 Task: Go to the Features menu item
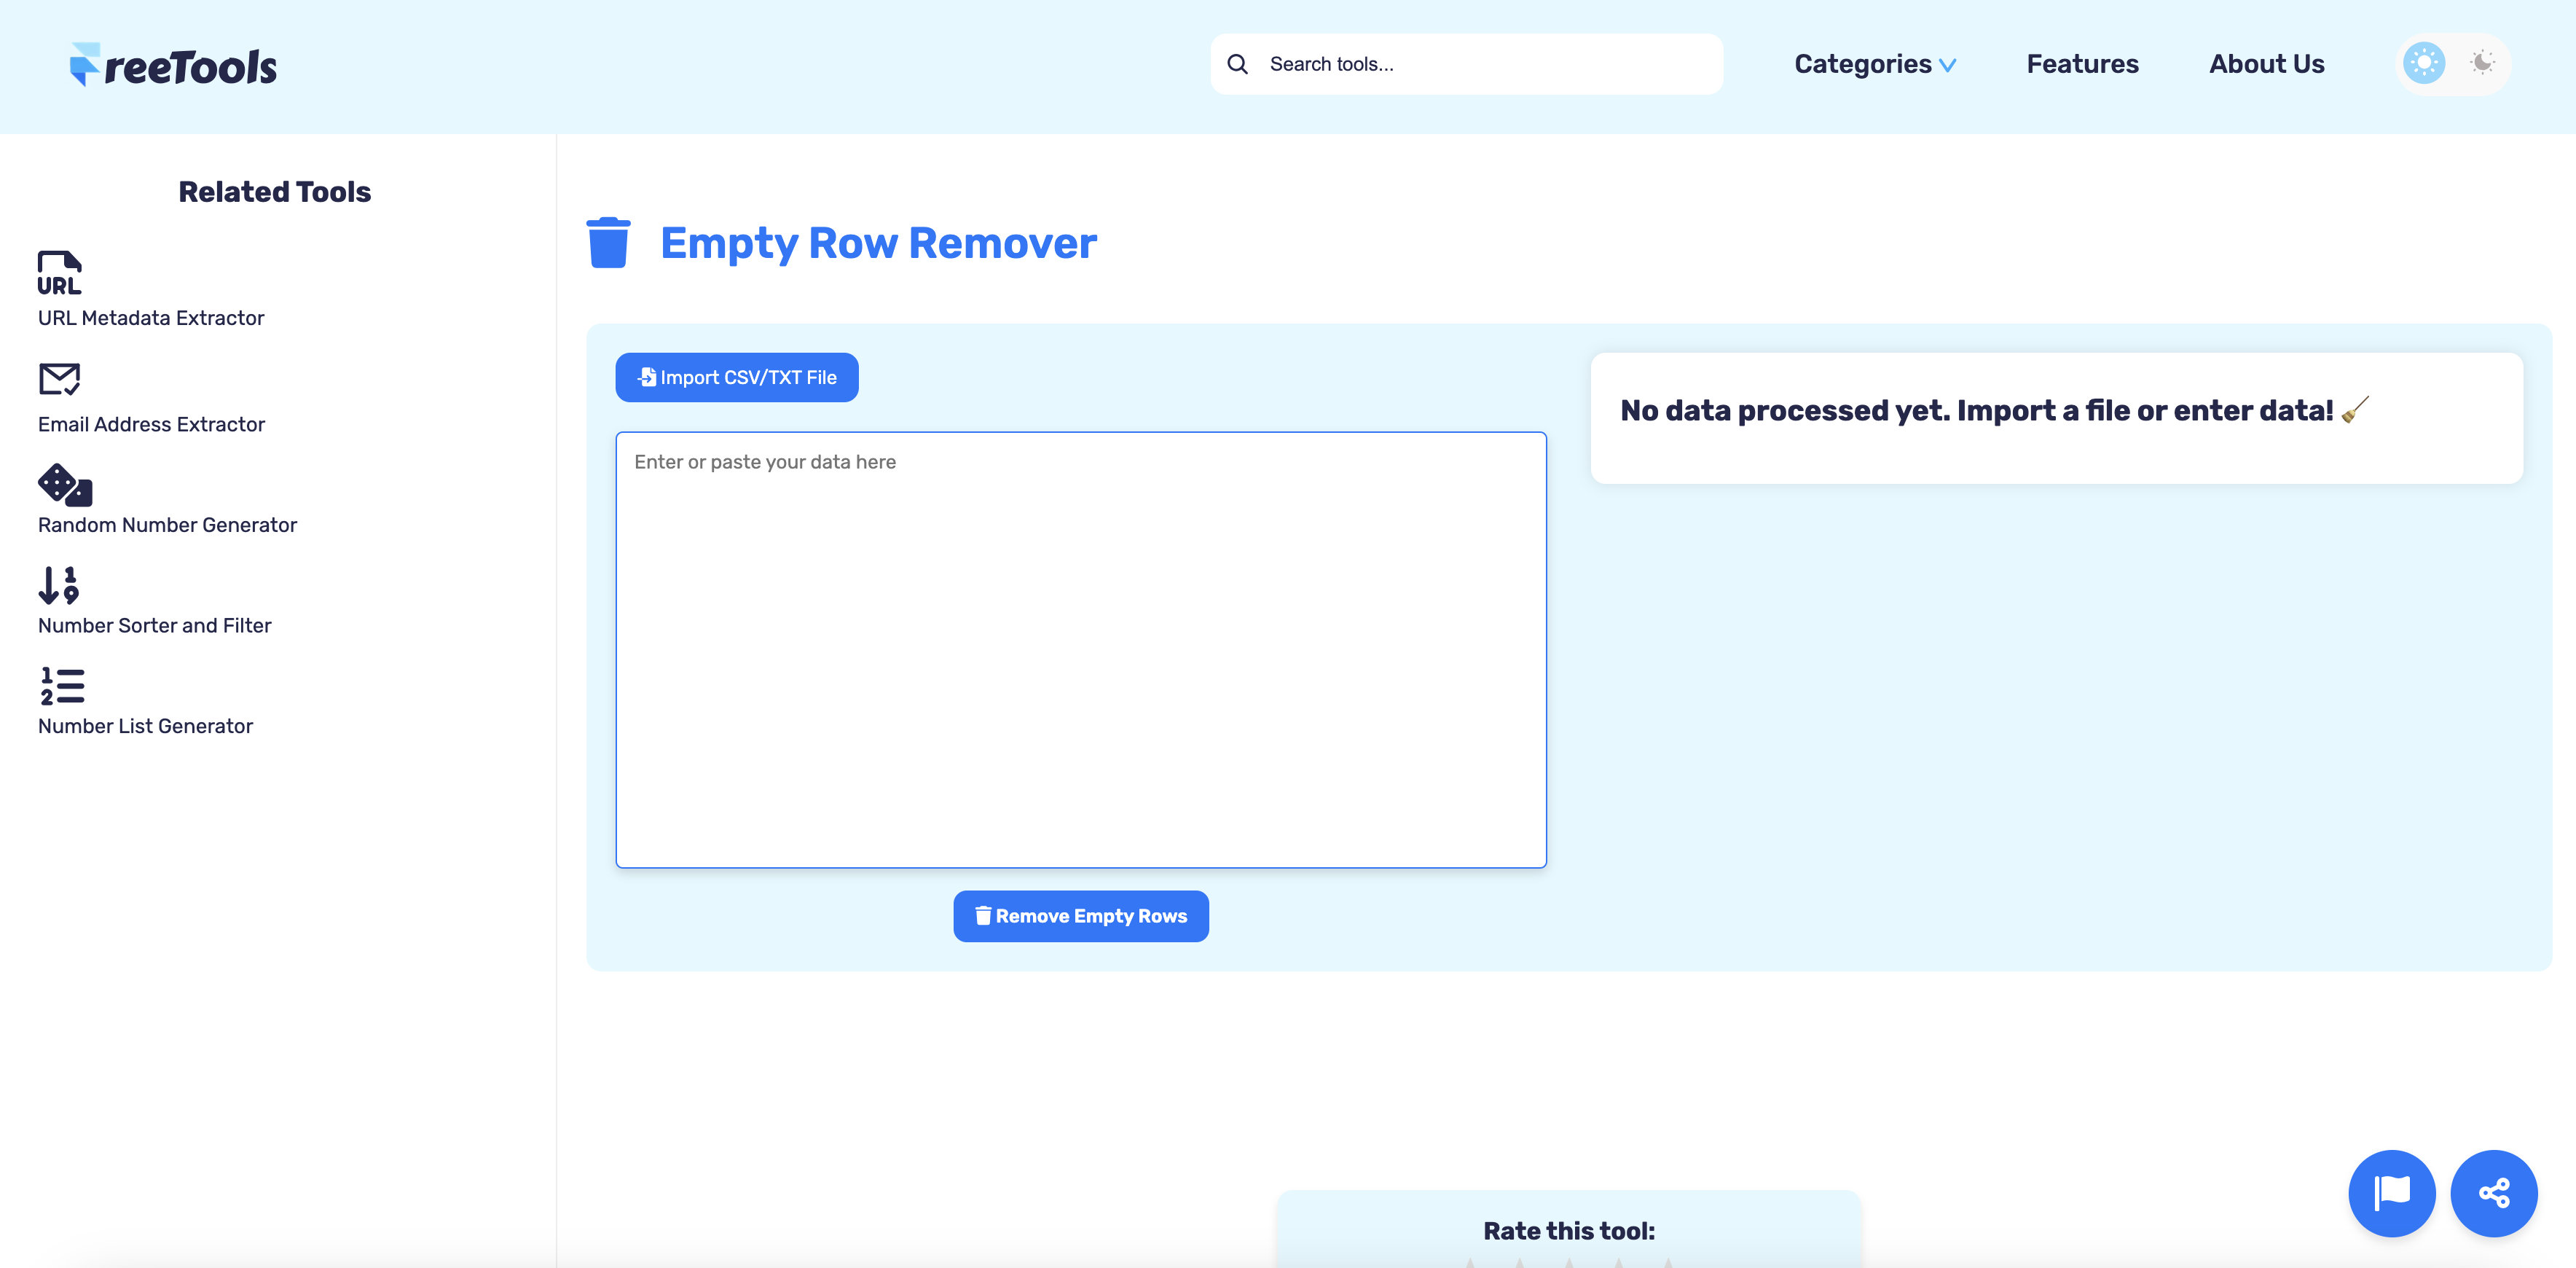(2082, 63)
